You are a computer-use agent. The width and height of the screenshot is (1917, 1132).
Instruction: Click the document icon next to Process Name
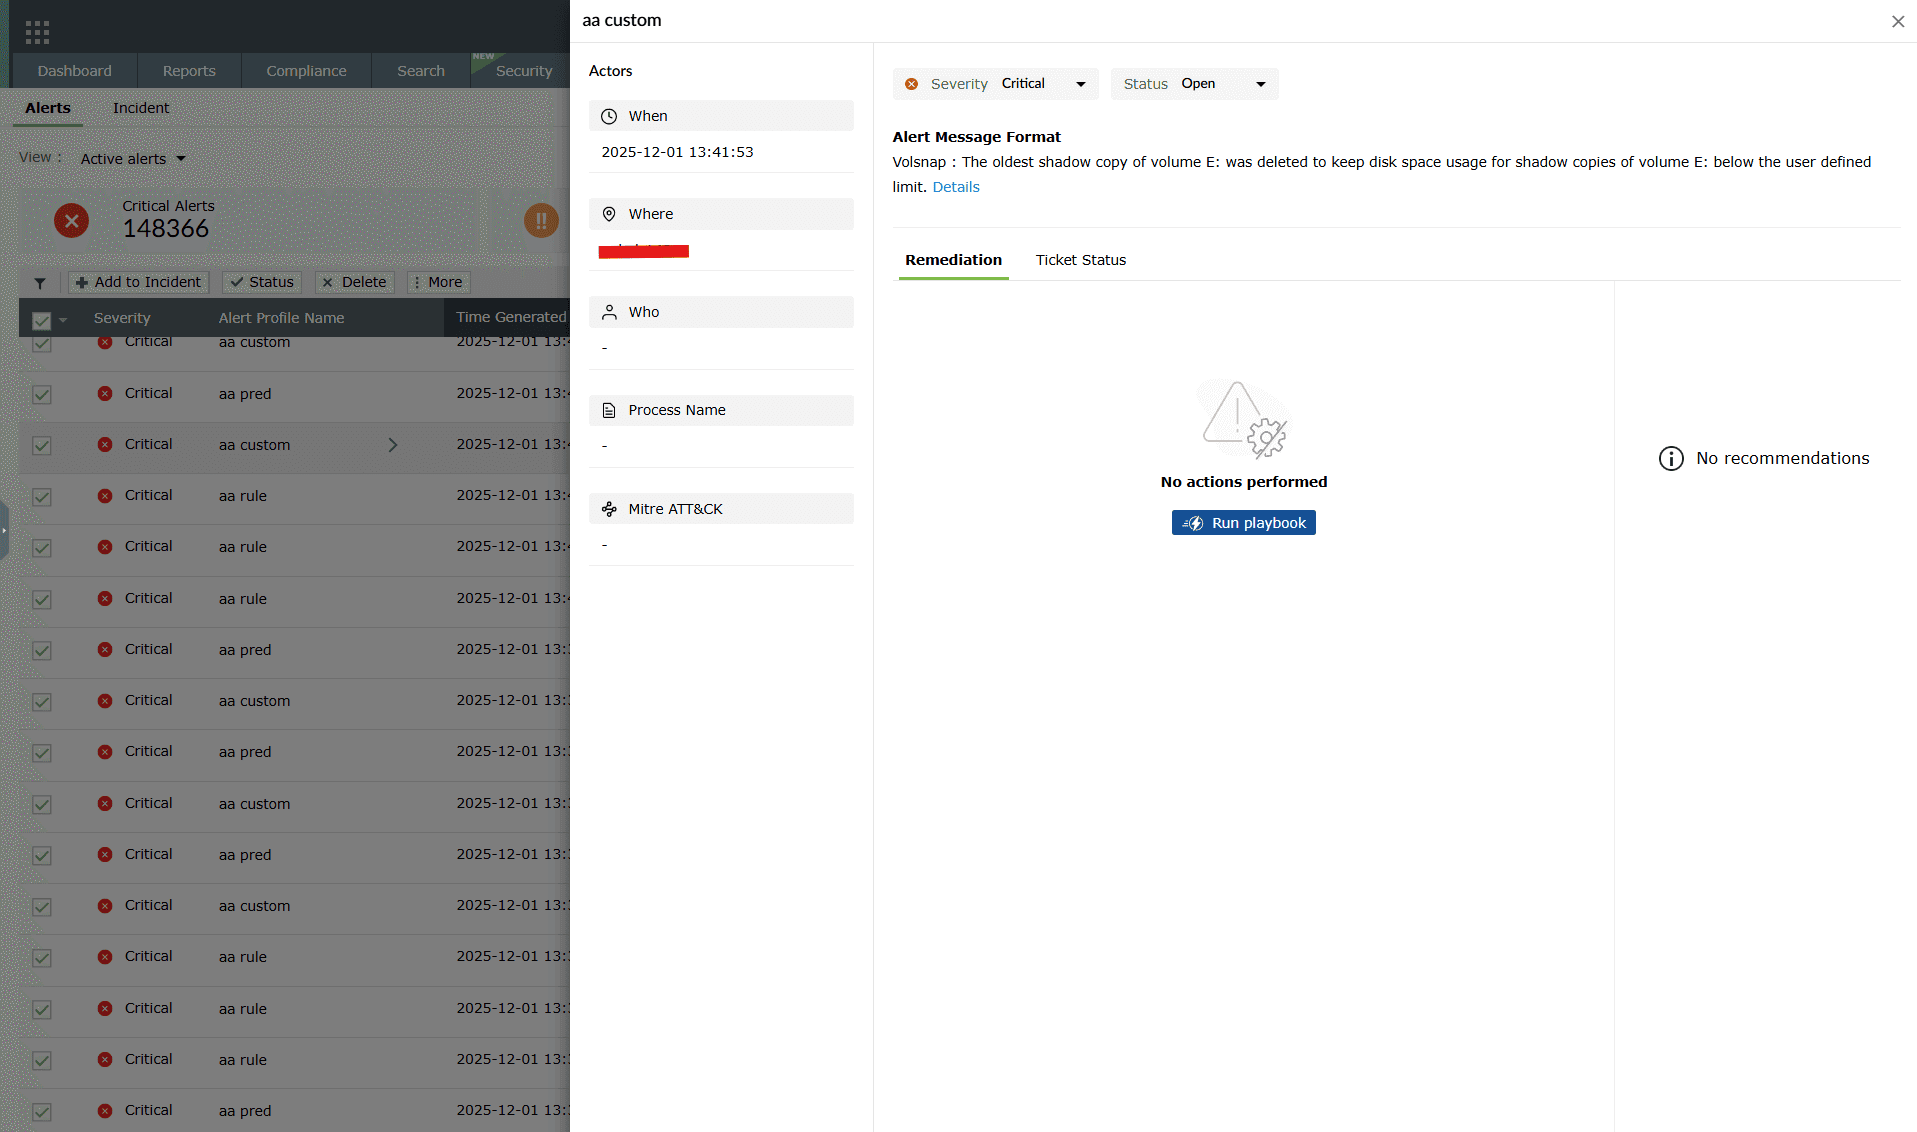(609, 410)
